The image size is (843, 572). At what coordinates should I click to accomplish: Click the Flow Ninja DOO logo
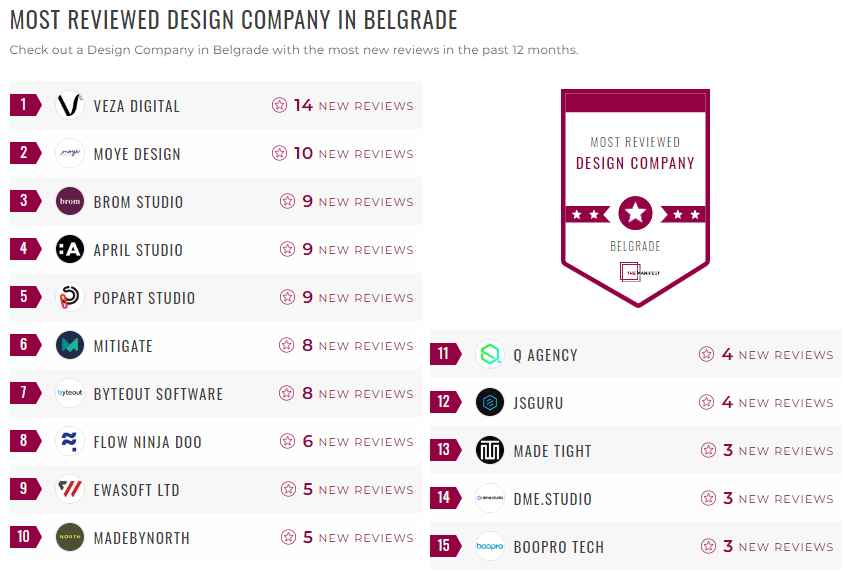[x=70, y=442]
